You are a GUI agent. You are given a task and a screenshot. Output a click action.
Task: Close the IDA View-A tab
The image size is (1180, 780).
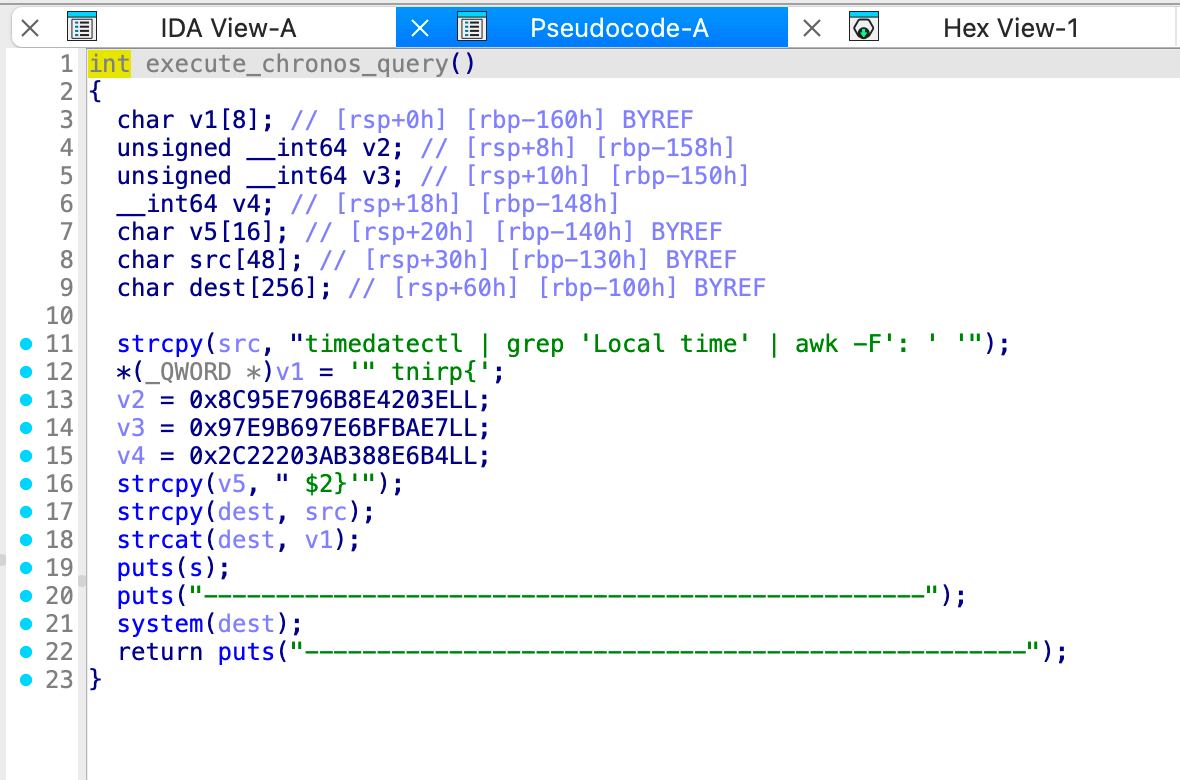coord(31,28)
